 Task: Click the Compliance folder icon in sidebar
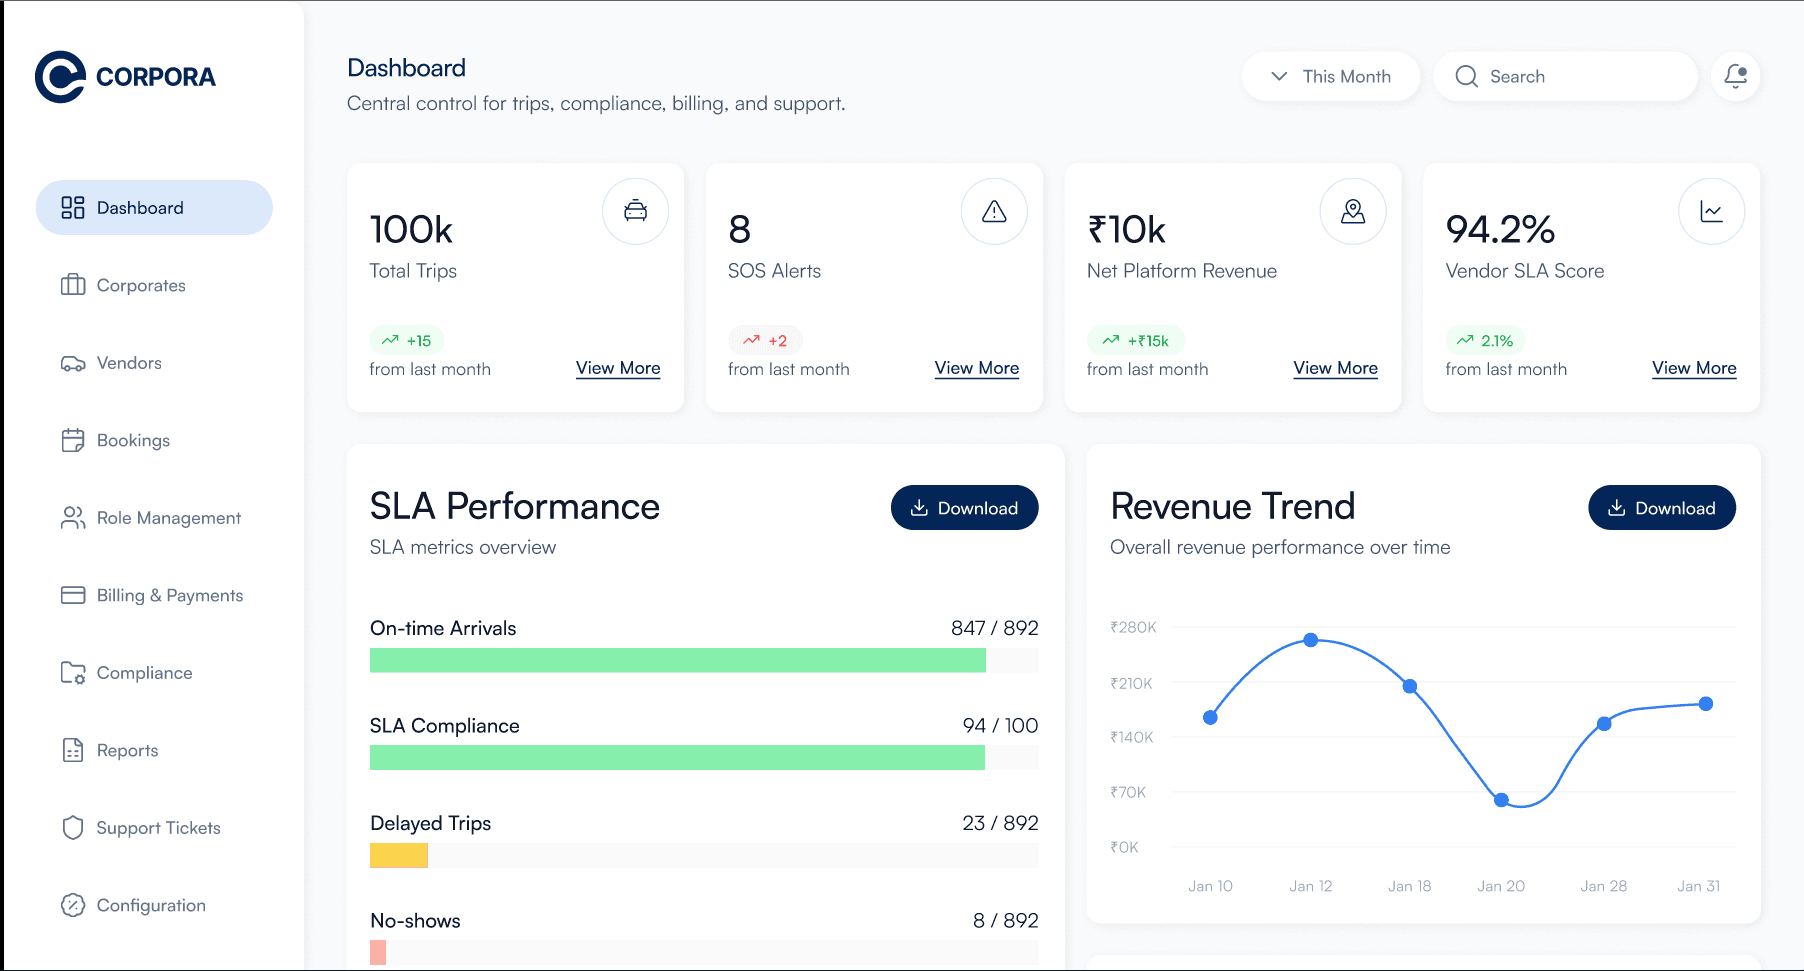pyautogui.click(x=73, y=673)
